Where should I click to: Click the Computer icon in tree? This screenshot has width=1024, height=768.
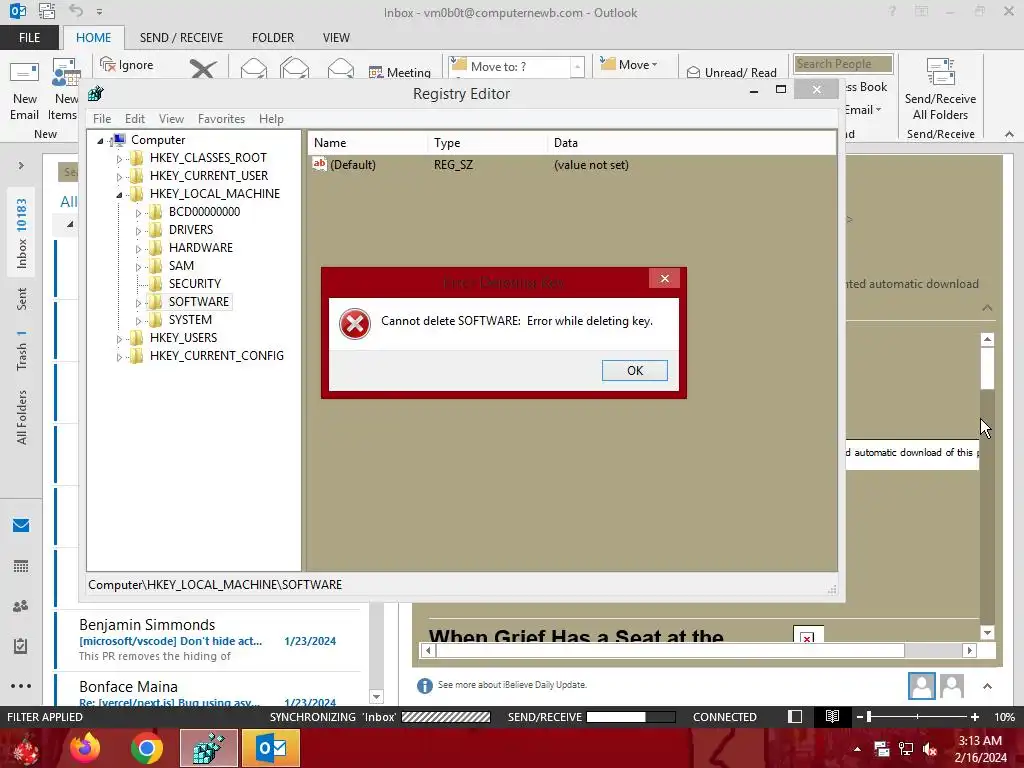(x=118, y=140)
